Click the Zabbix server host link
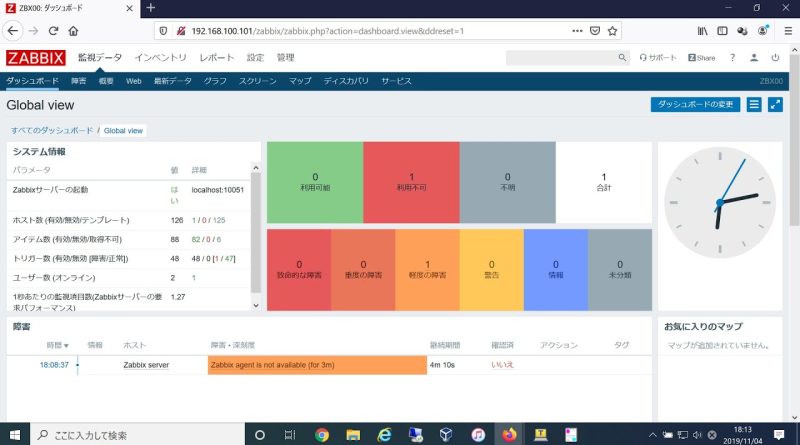 tap(146, 365)
